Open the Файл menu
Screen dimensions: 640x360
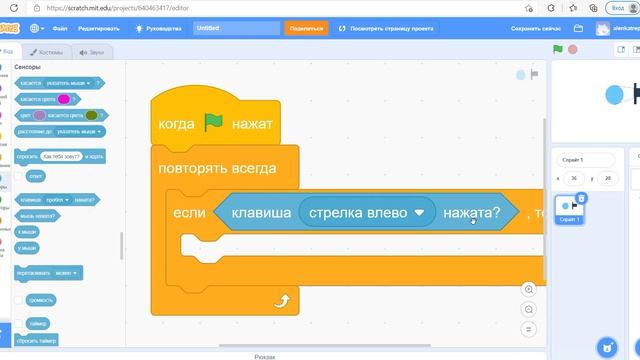click(60, 29)
